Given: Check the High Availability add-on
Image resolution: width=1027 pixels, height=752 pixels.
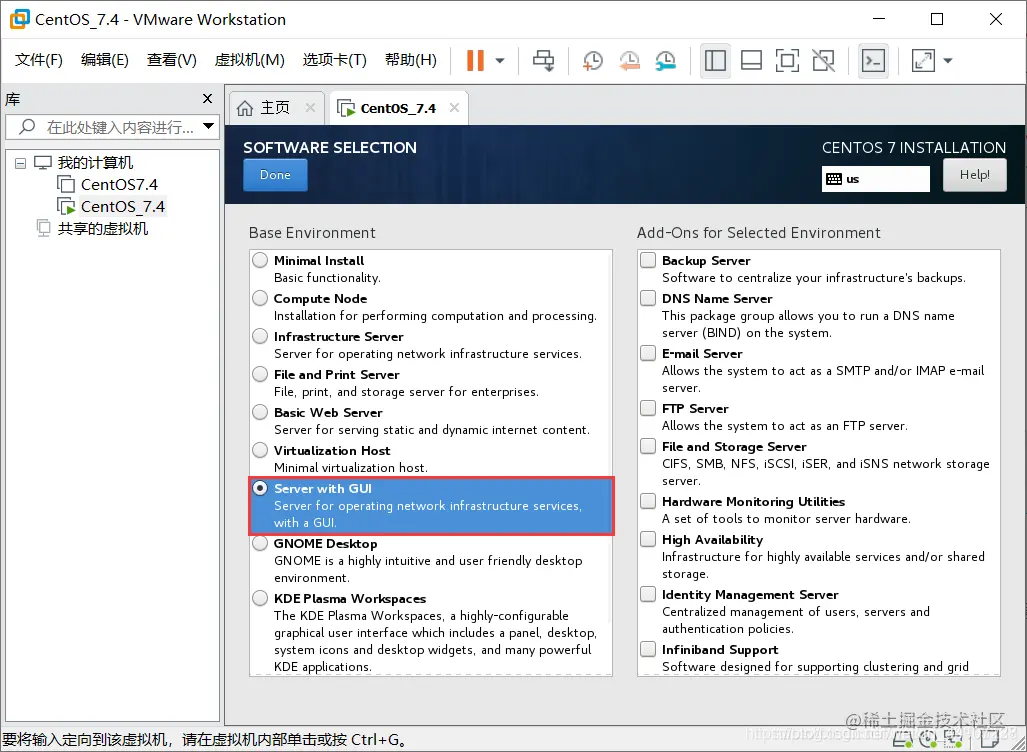Looking at the screenshot, I should click(648, 539).
